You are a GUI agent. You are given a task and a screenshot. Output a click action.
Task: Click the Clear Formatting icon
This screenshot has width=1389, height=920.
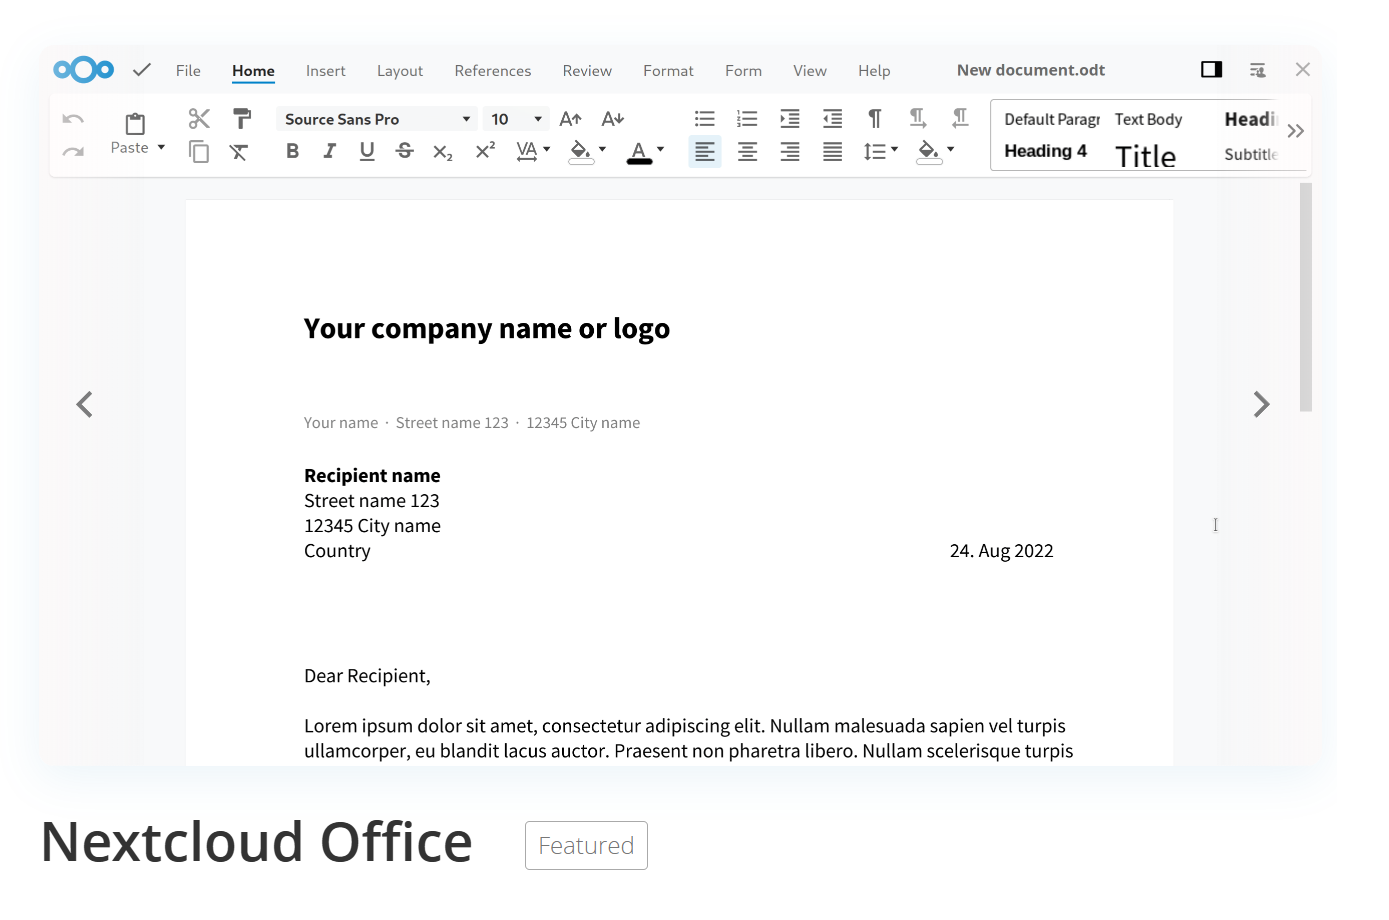[x=239, y=152]
